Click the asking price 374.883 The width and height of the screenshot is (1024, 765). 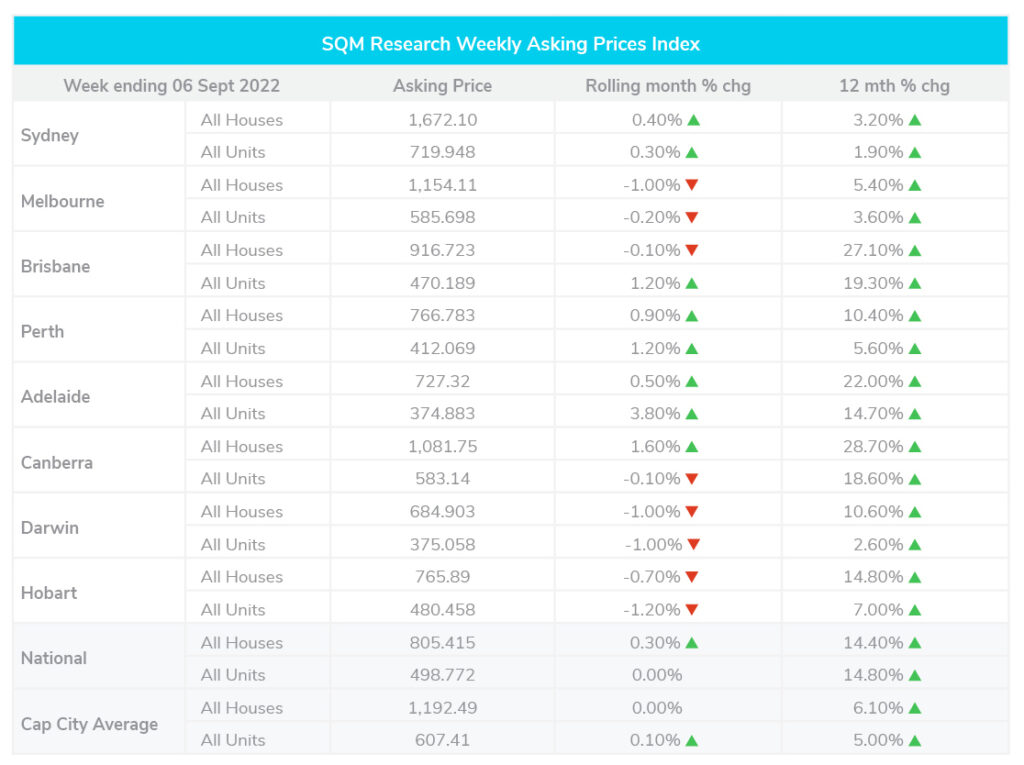coord(443,414)
